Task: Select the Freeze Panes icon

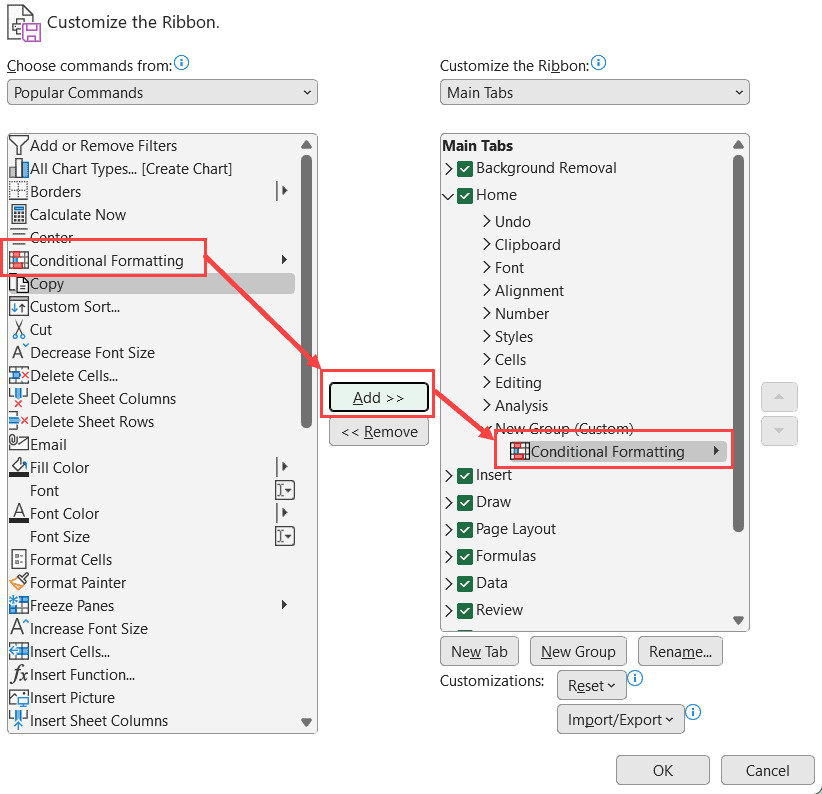Action: [x=18, y=605]
